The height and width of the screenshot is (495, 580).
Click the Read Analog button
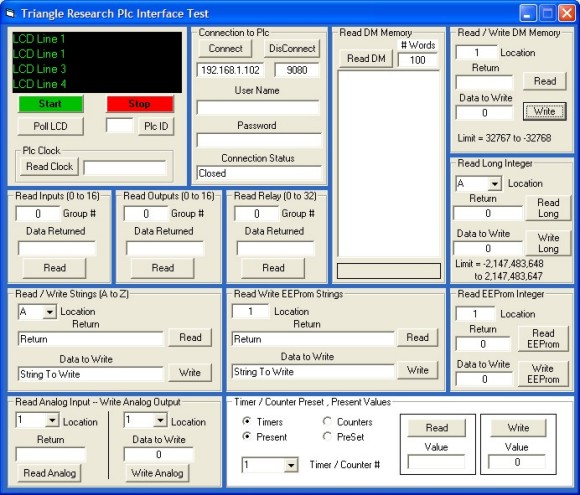(50, 473)
